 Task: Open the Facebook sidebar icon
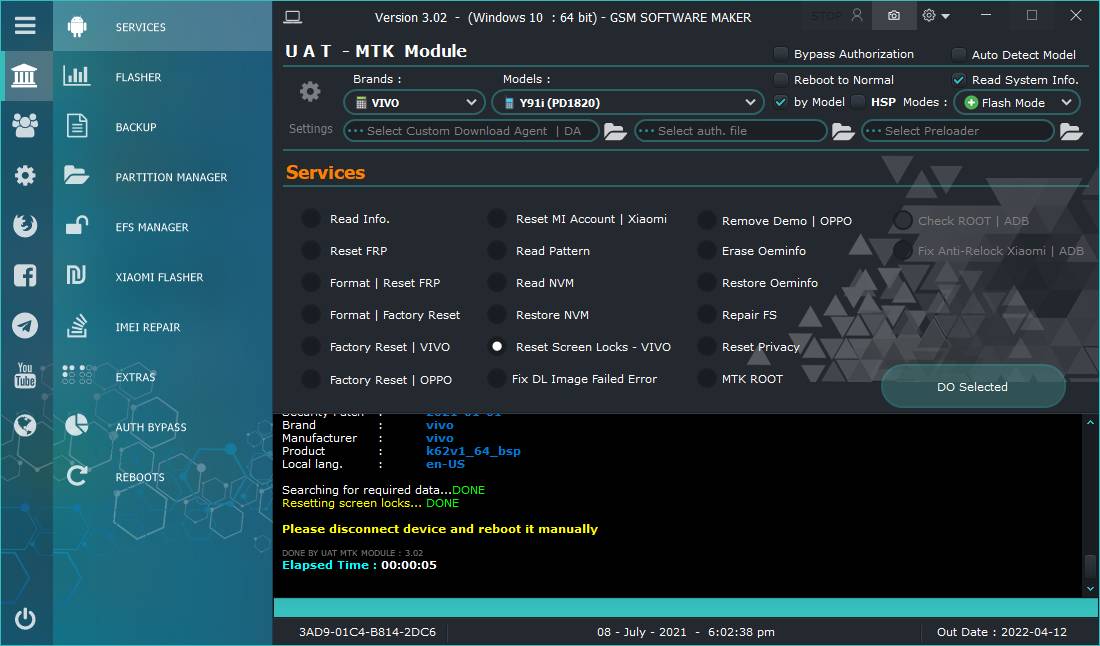(25, 276)
